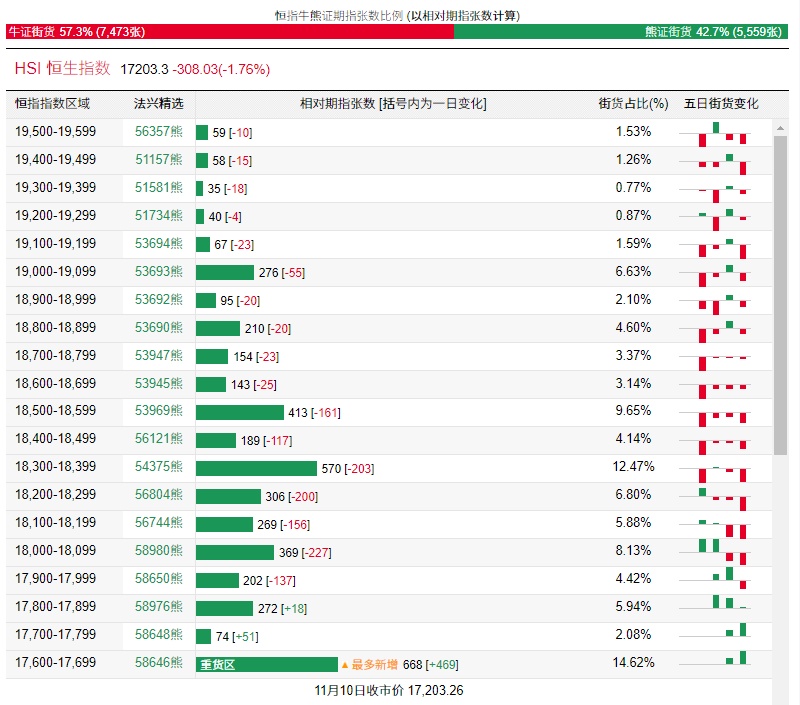Click the orange 最多新增 triangle marker

pyautogui.click(x=345, y=665)
